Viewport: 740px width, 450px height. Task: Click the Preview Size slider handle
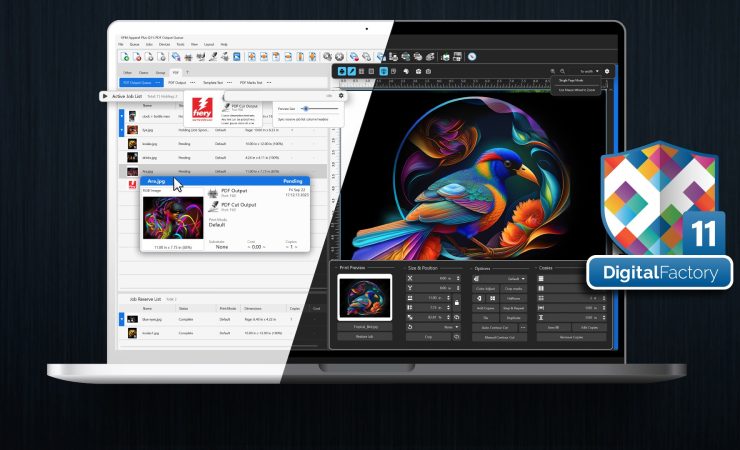coord(306,109)
